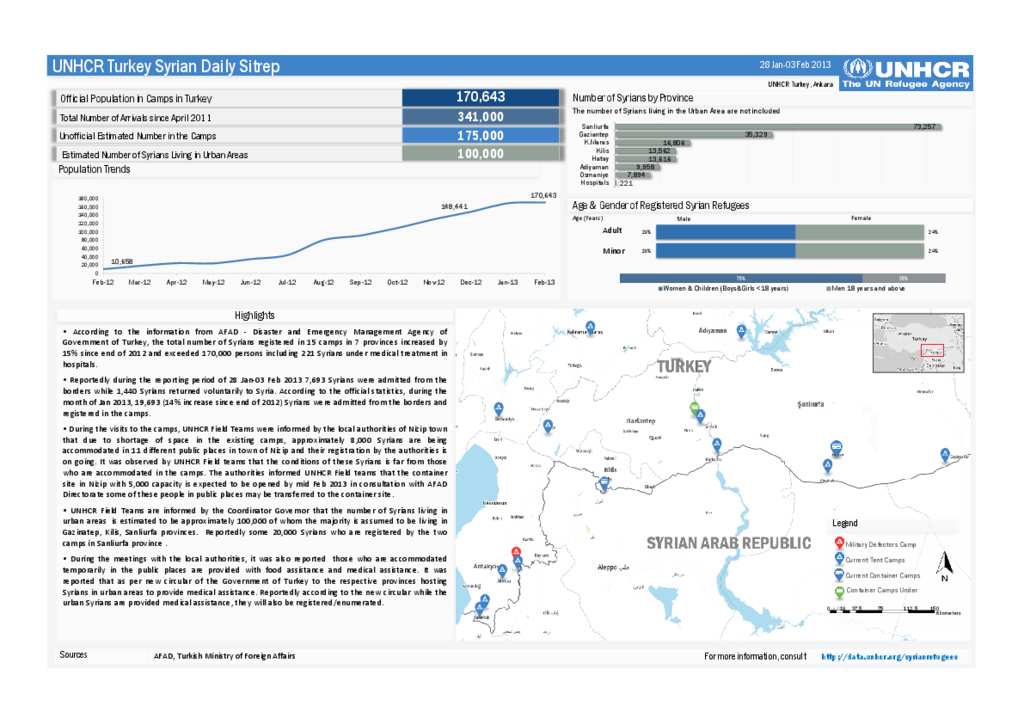Select the container camp pin in Sanliurfa province
This screenshot has height=724, width=1024.
(836, 447)
